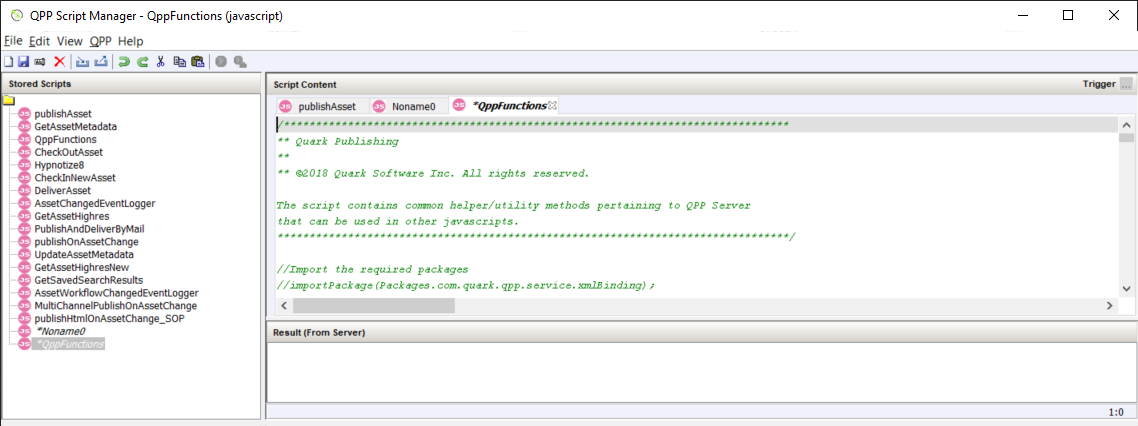Image resolution: width=1138 pixels, height=426 pixels.
Task: Select publishAsset in Stored Scripts tree
Action: click(63, 114)
